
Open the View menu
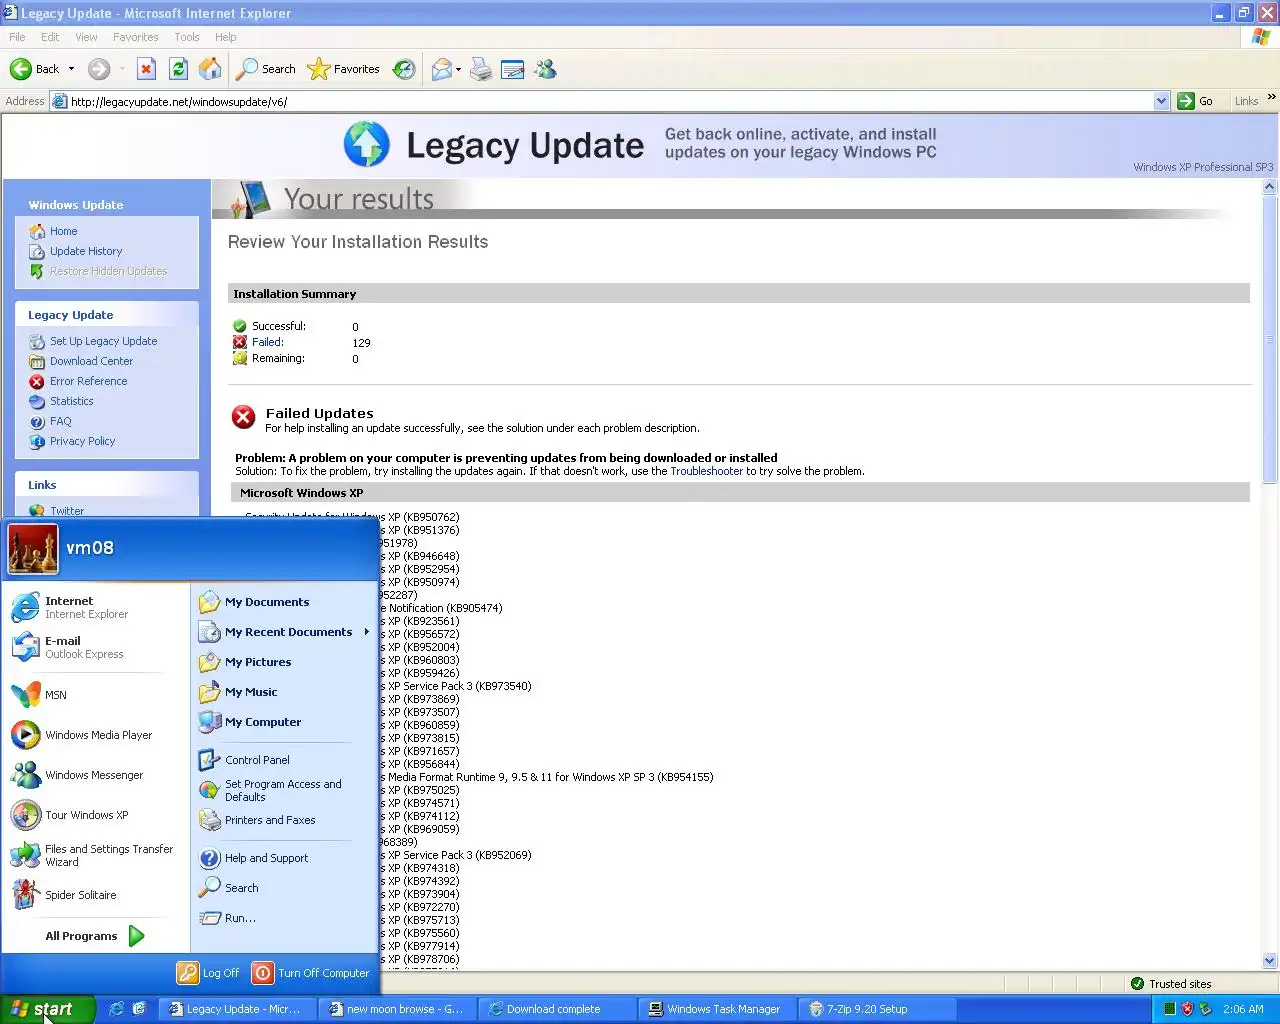(86, 37)
